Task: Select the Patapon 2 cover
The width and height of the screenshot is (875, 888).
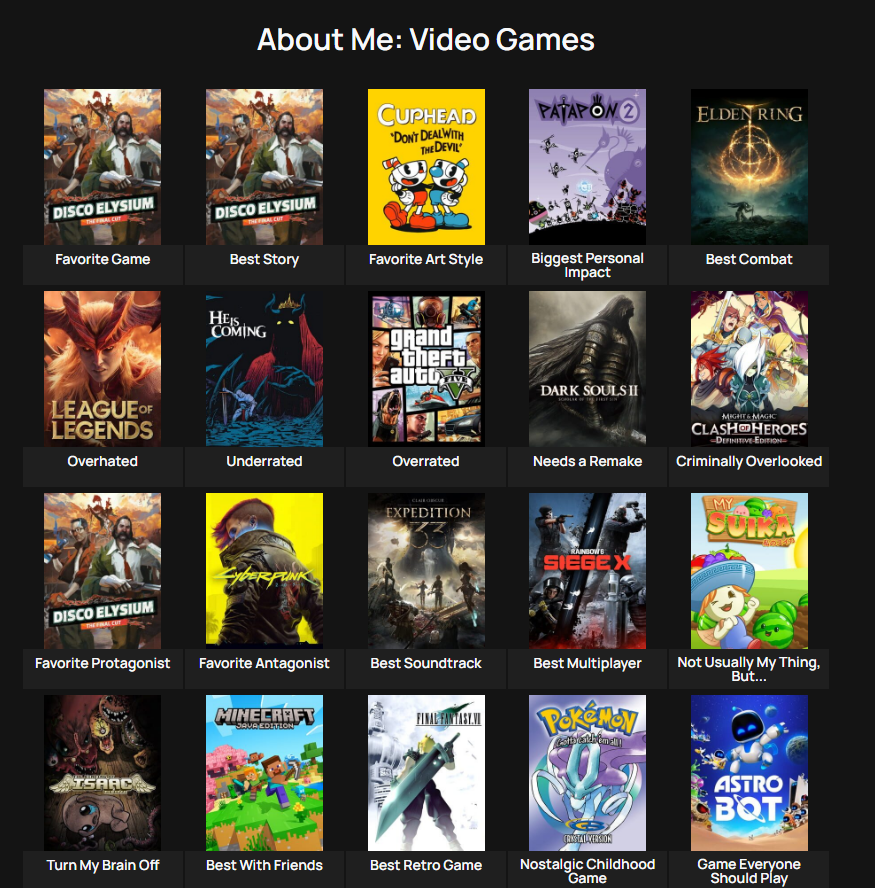Action: point(587,166)
